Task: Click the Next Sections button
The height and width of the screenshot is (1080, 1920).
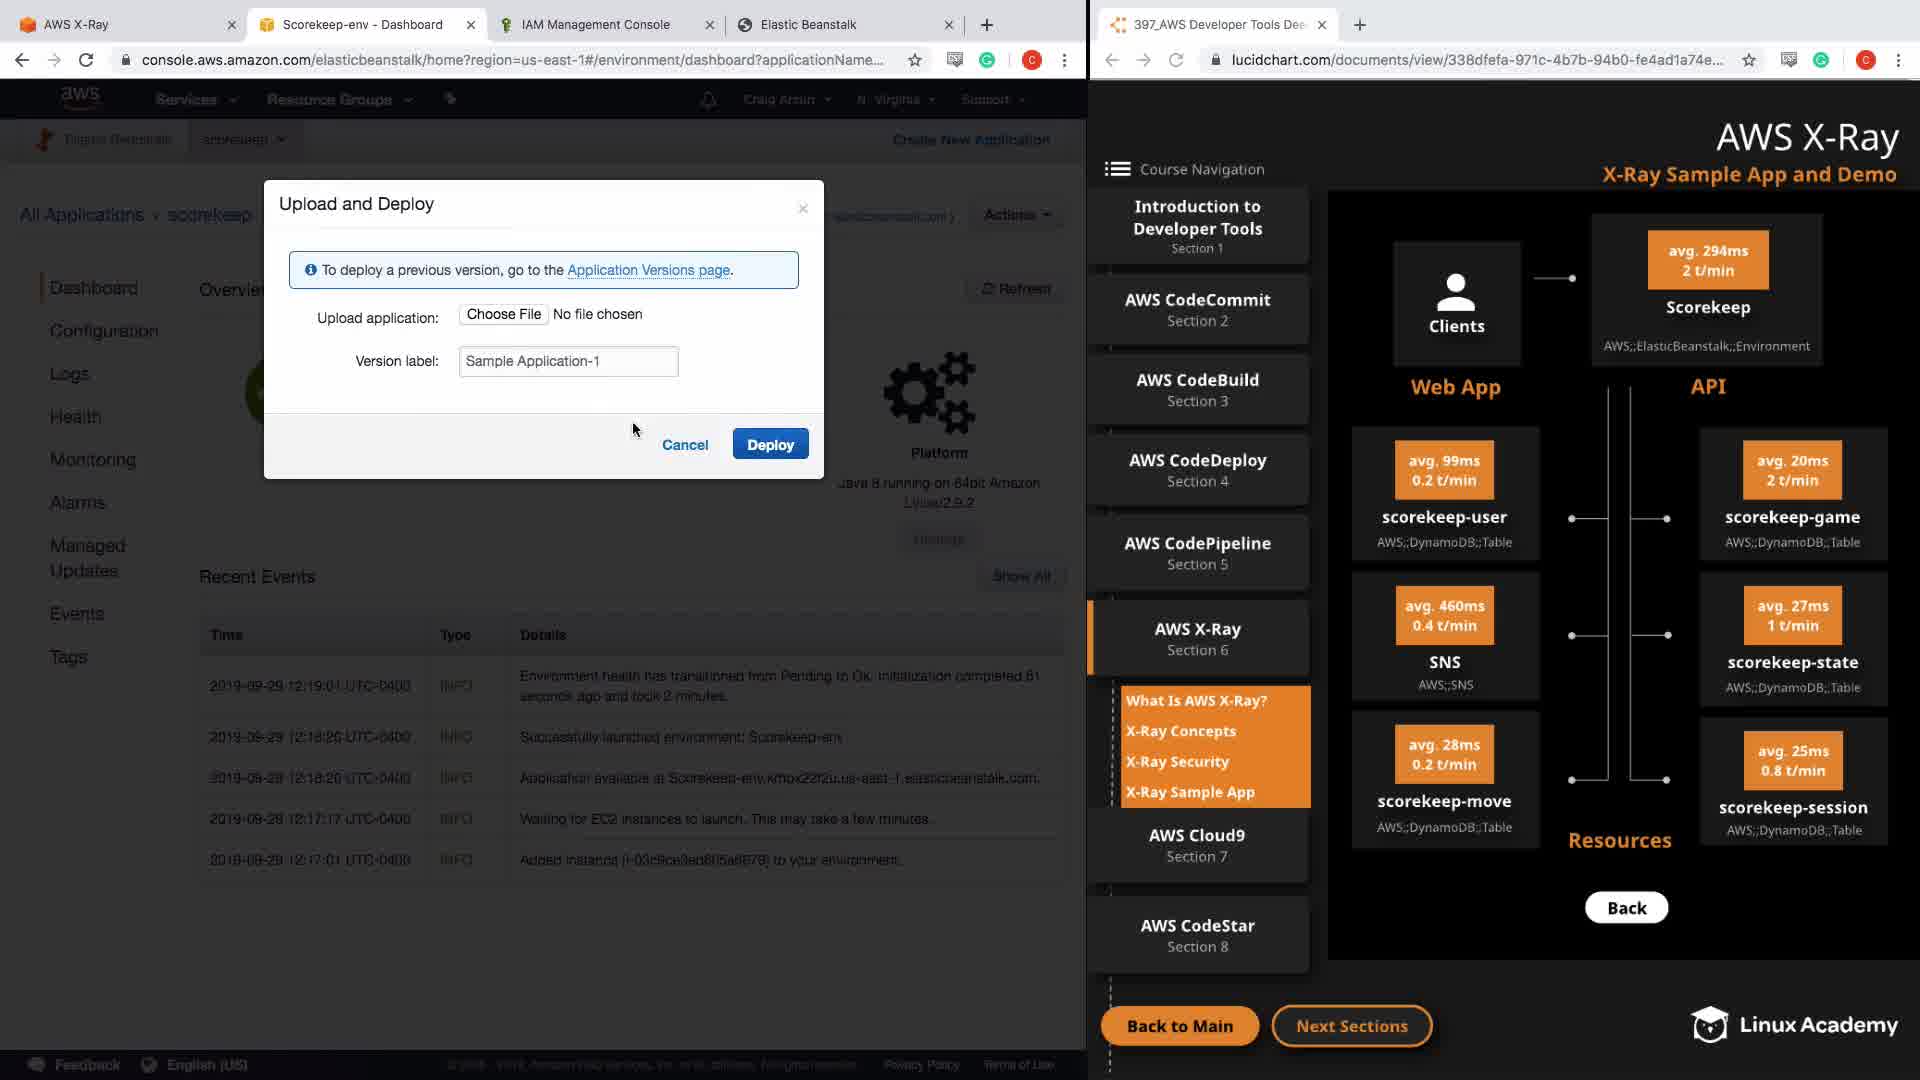Action: pos(1351,1025)
